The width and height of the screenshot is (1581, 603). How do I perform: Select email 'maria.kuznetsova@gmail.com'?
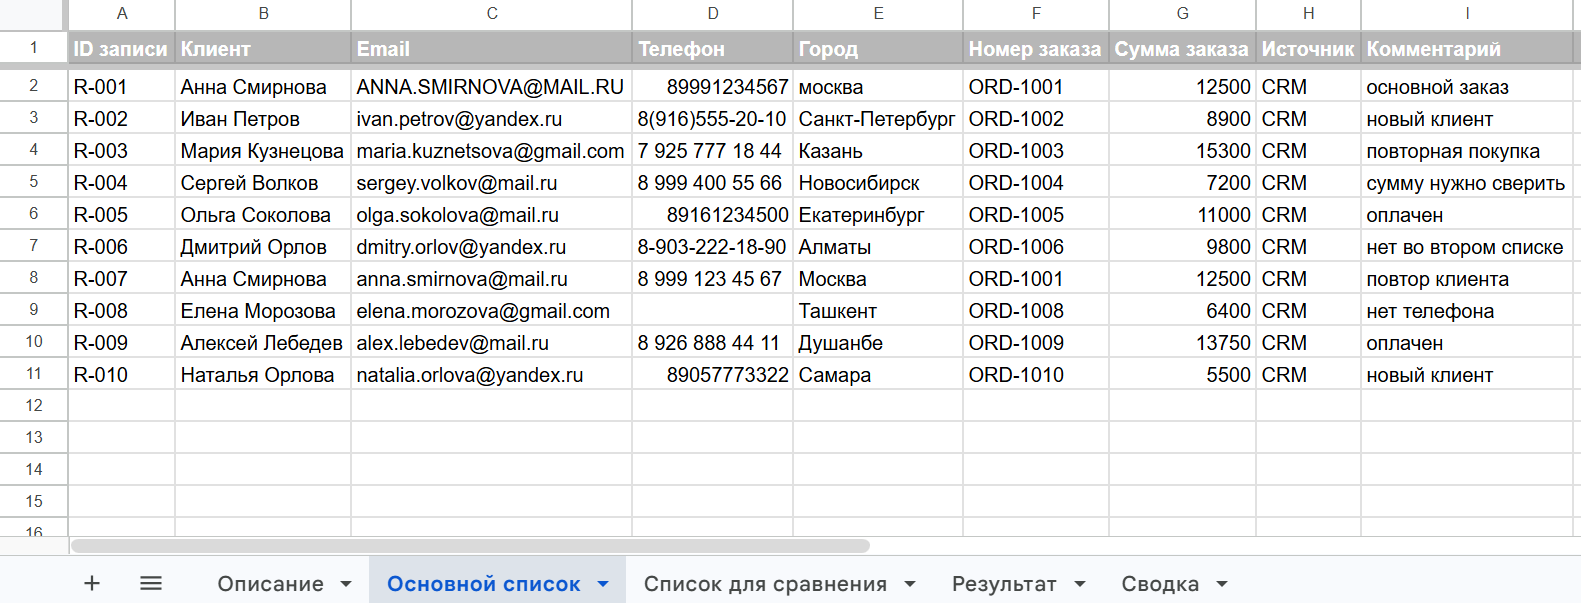(x=492, y=151)
